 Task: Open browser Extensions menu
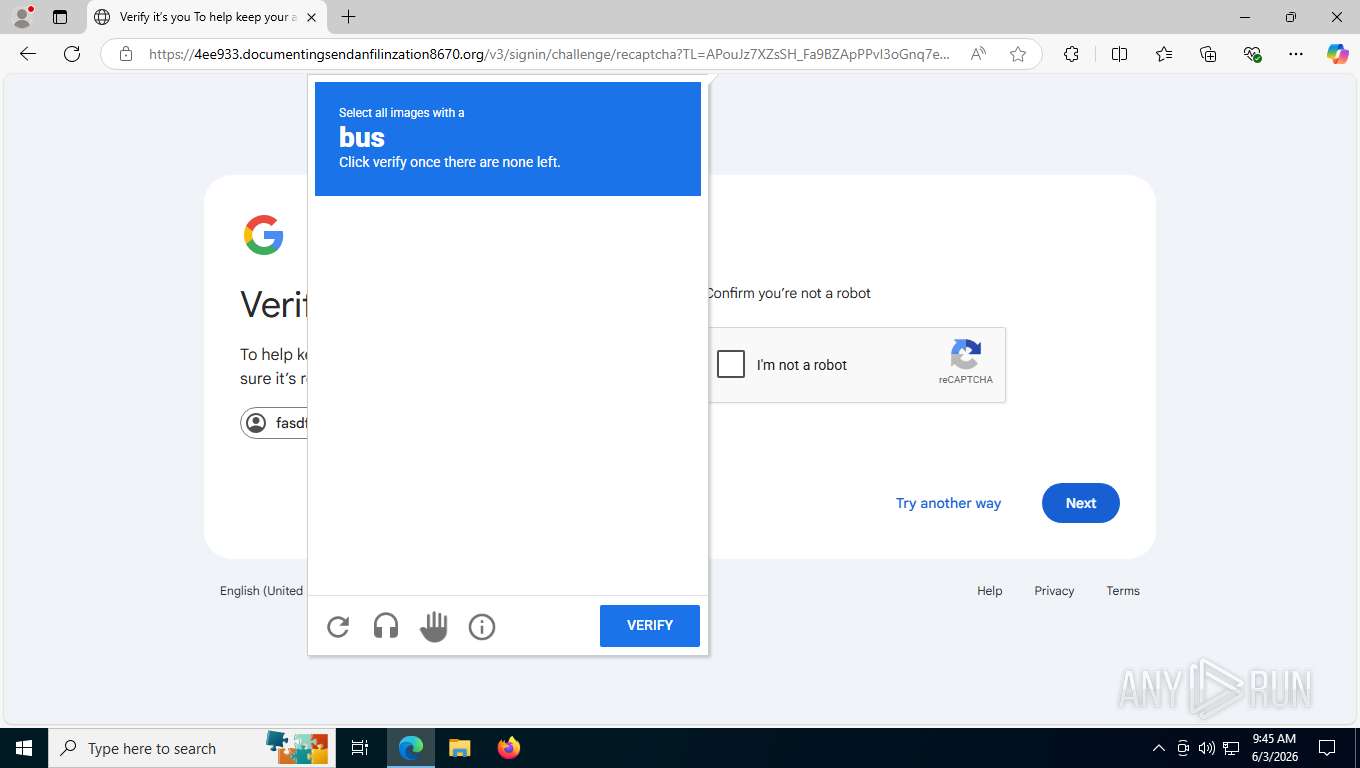click(1071, 54)
